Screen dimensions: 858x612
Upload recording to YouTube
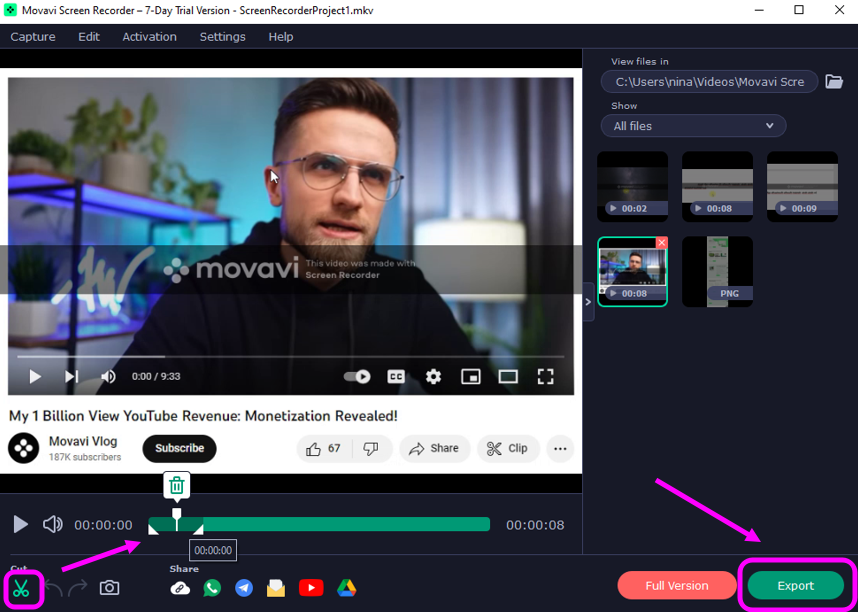pyautogui.click(x=311, y=588)
